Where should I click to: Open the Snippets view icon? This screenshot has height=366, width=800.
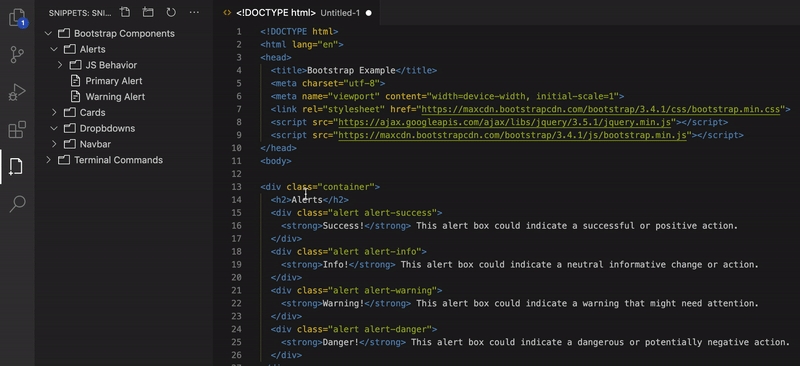click(x=16, y=166)
